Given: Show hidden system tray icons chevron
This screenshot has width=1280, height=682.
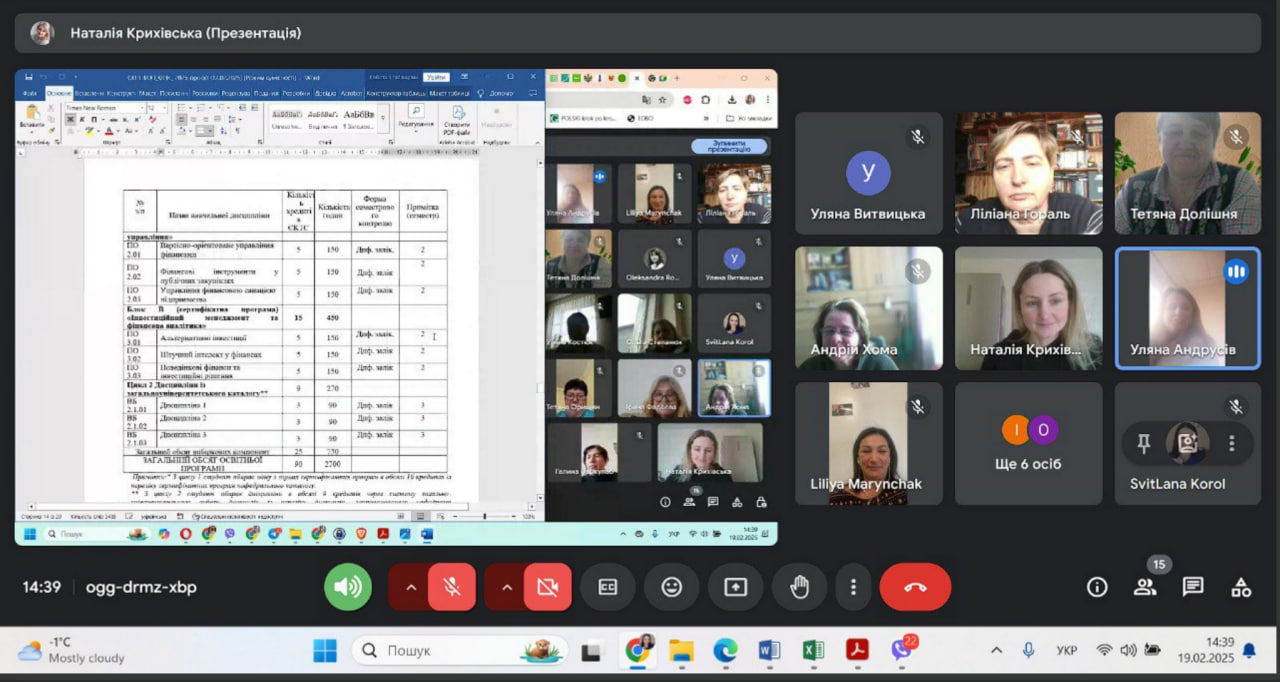Looking at the screenshot, I should tap(996, 650).
